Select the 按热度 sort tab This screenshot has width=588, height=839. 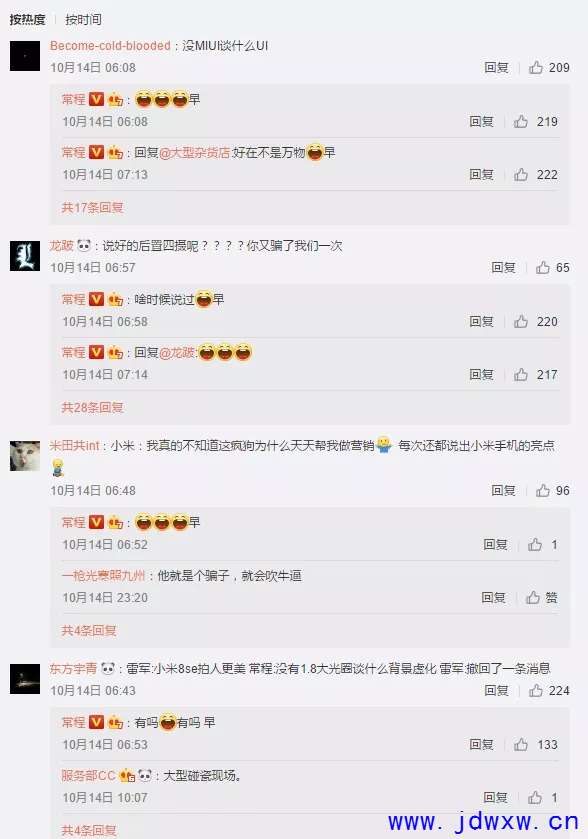coord(27,20)
